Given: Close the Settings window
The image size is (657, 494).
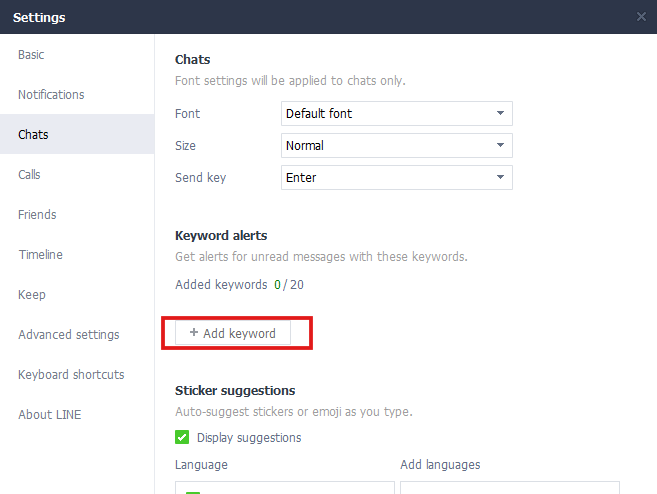Looking at the screenshot, I should click(641, 17).
